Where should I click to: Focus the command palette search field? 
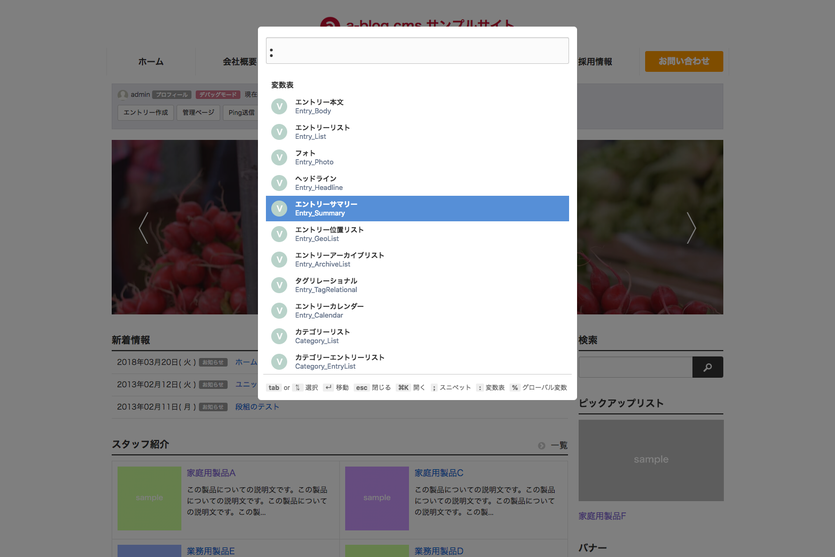click(x=418, y=51)
